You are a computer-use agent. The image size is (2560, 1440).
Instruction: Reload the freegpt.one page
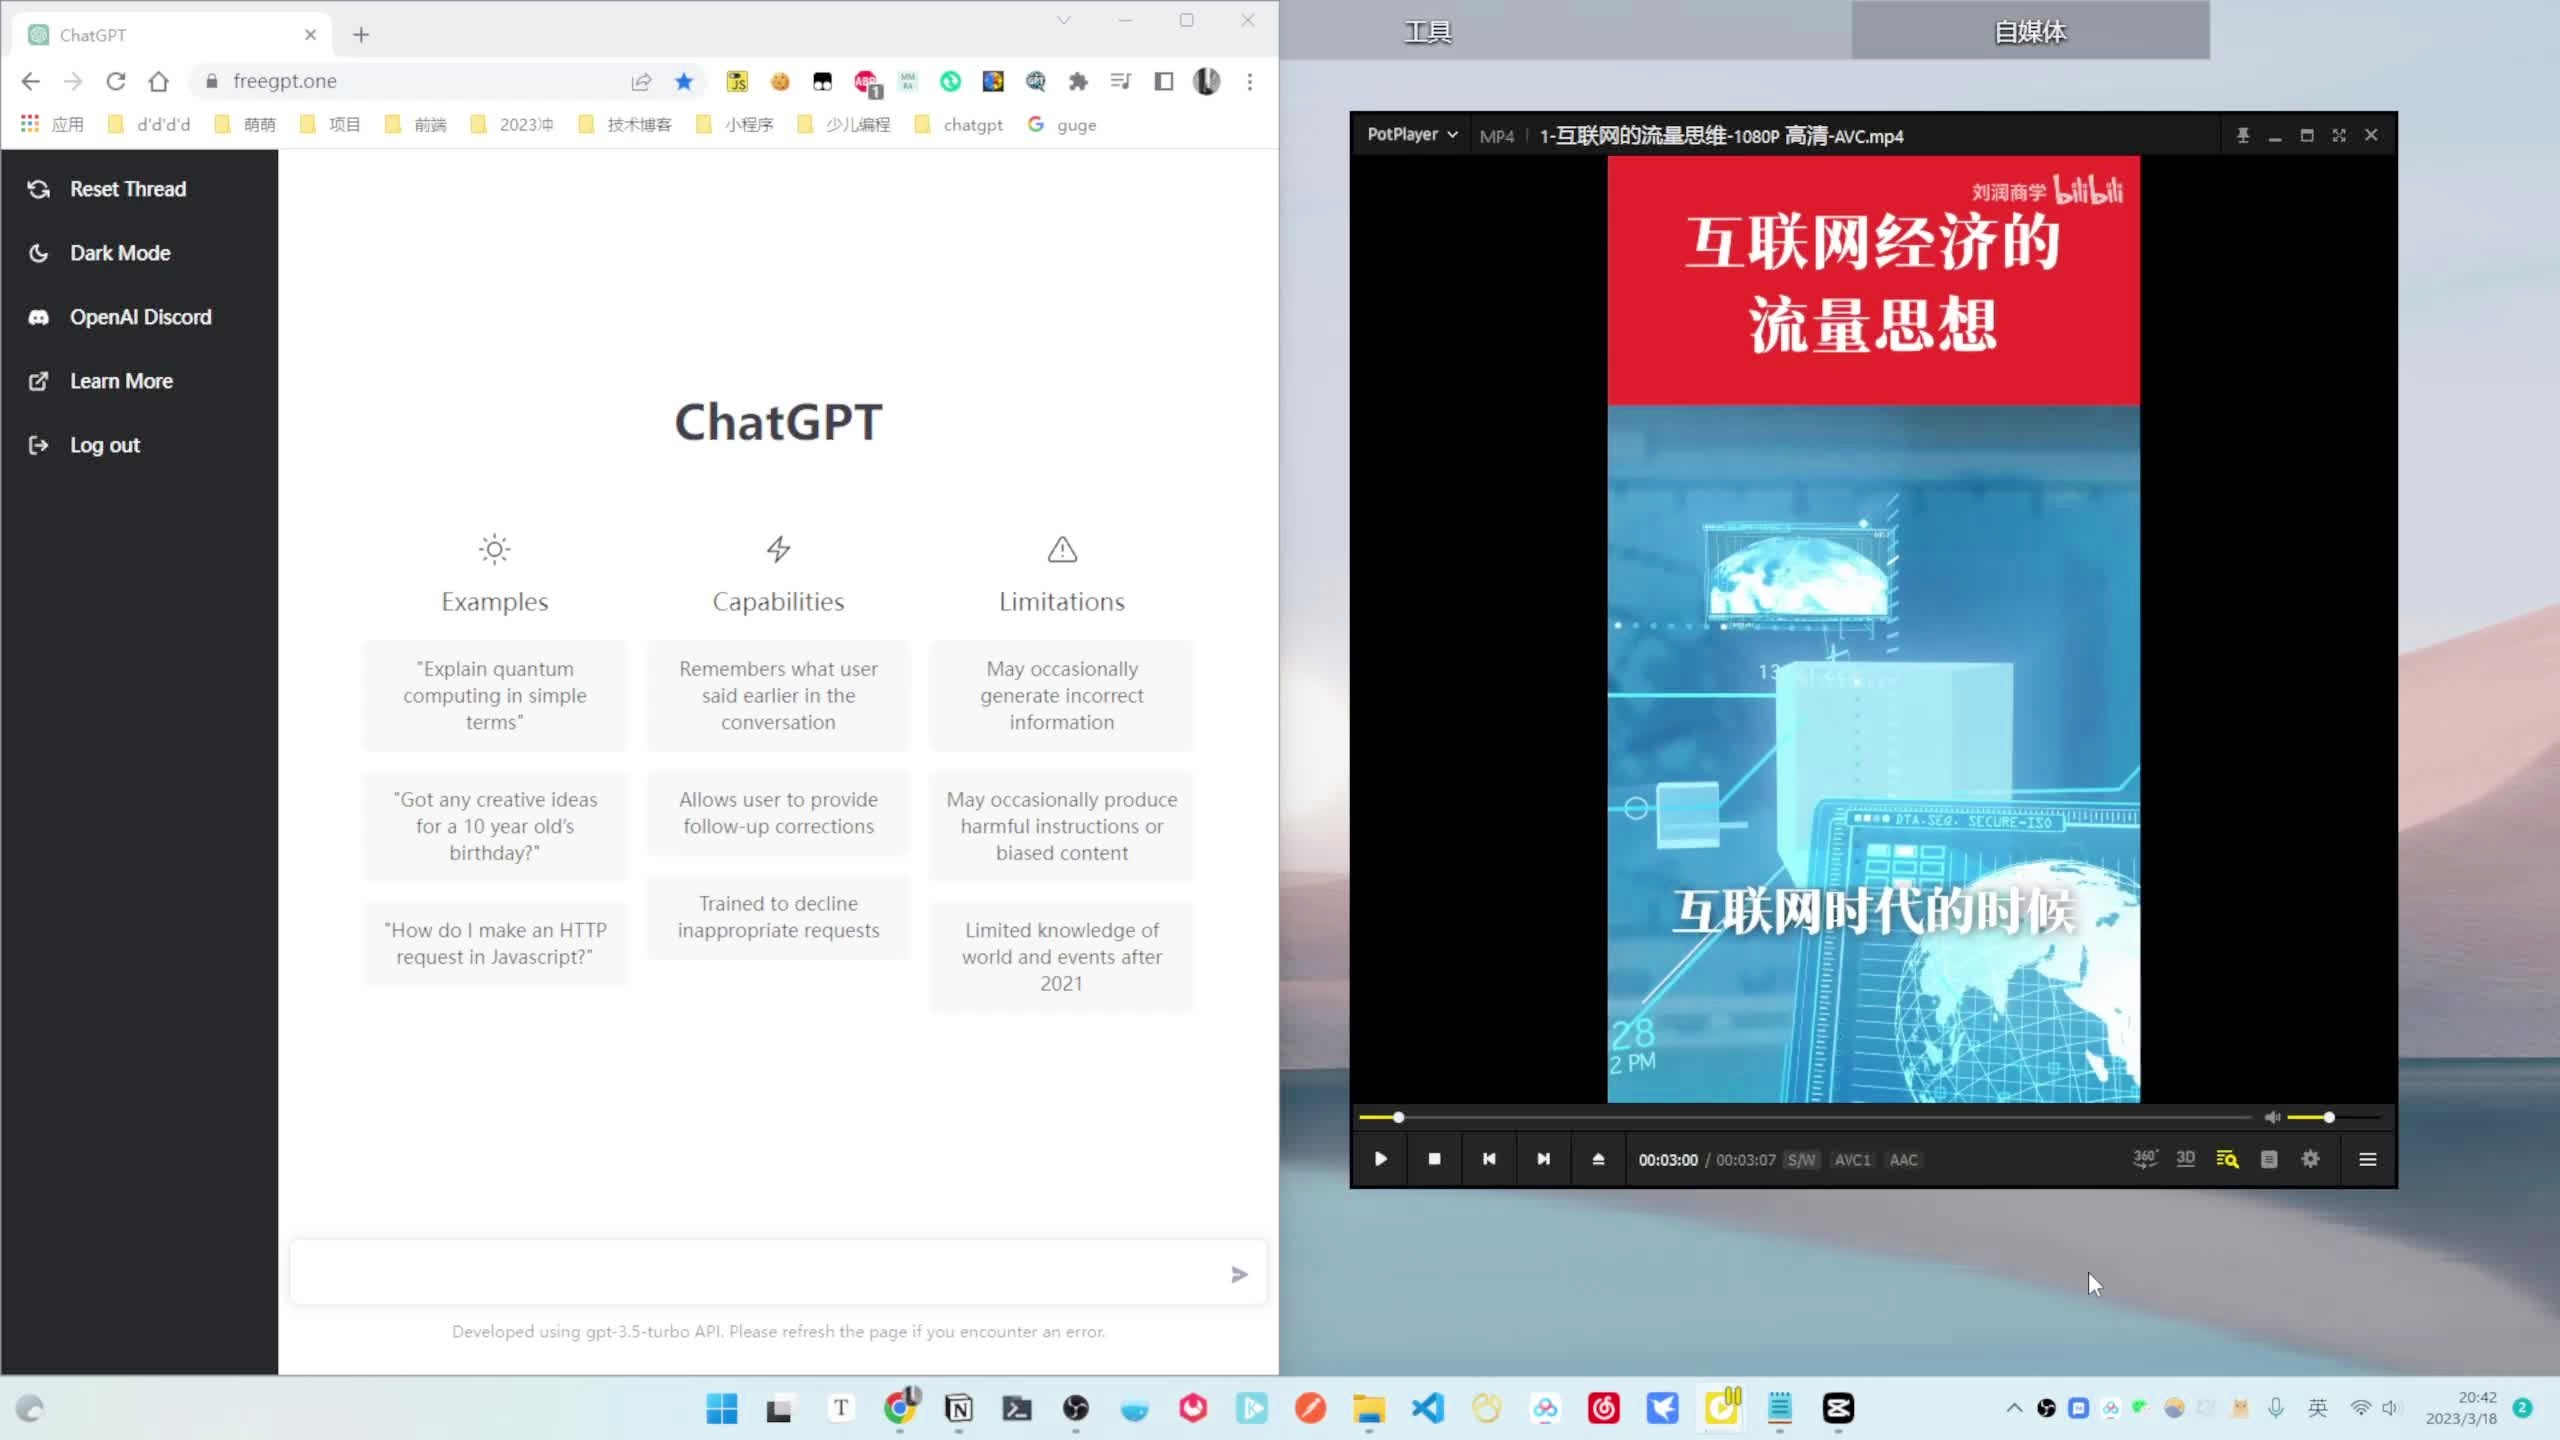pos(116,81)
